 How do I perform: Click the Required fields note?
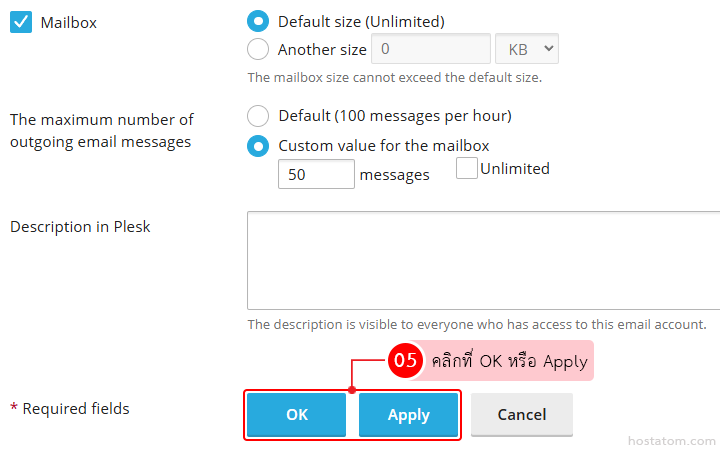click(x=70, y=408)
